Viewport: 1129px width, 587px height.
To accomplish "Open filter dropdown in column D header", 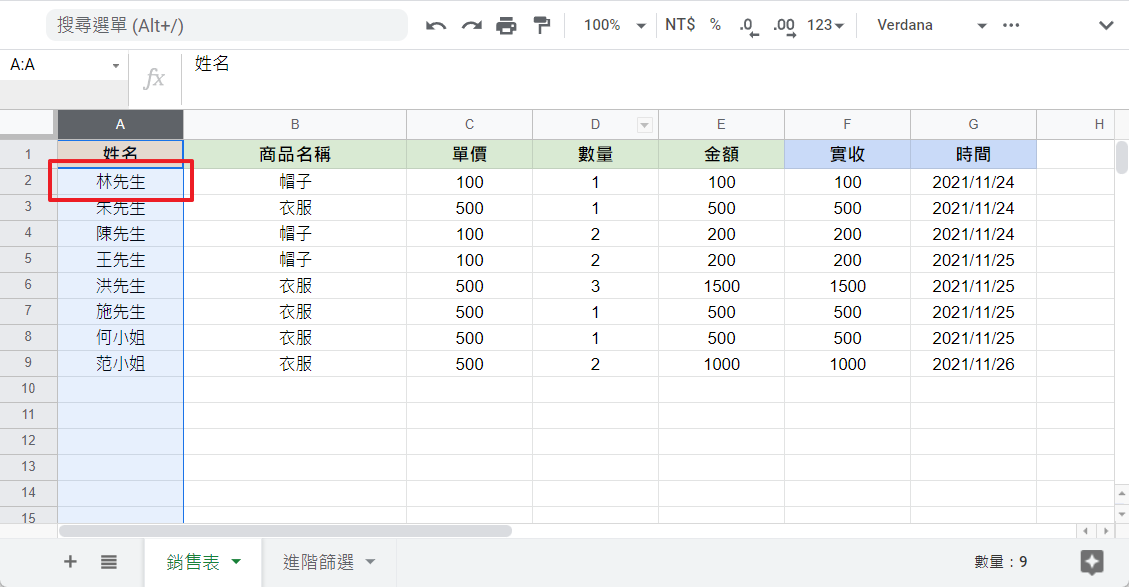I will 645,125.
